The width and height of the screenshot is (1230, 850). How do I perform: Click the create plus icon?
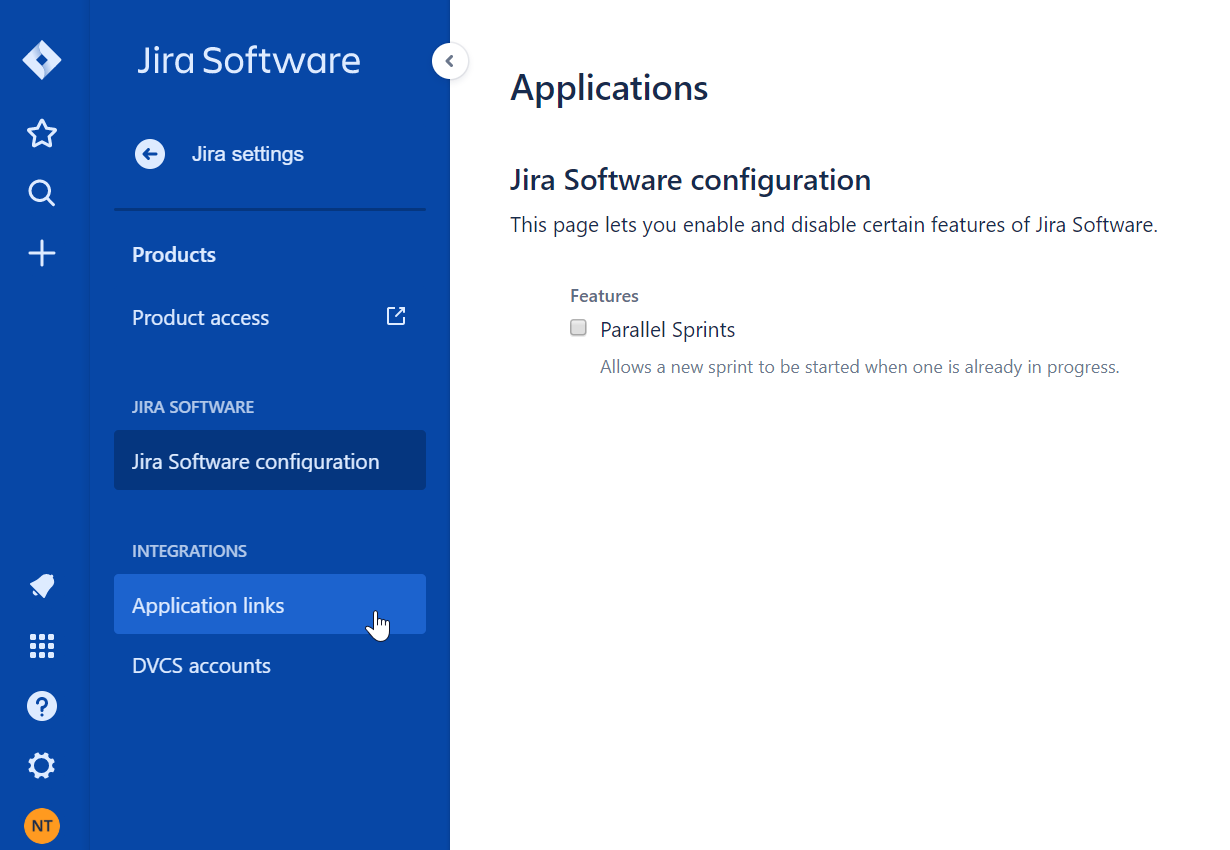tap(42, 254)
